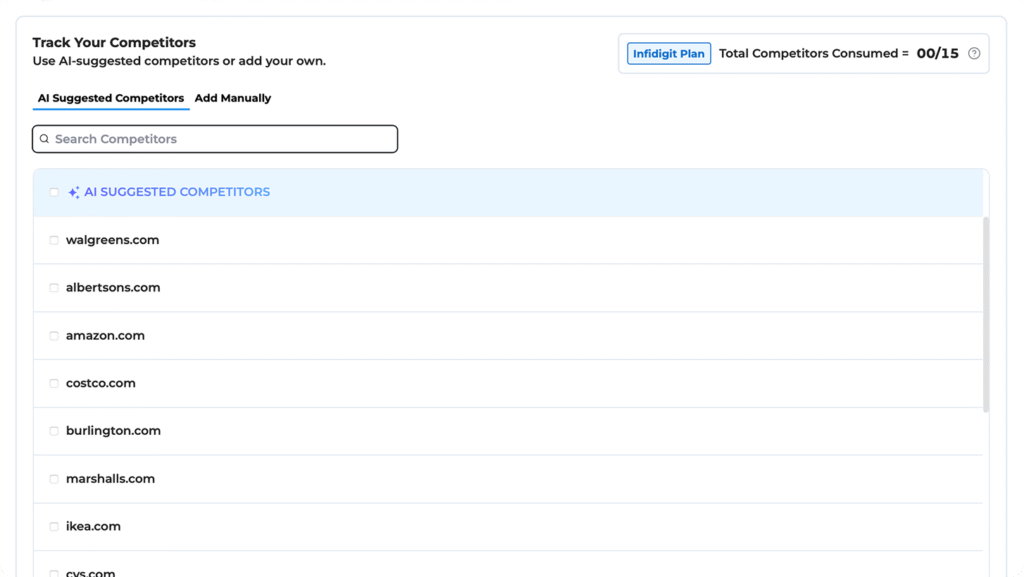Click the help icon beside competitor count
Screen dimensions: 1024x577
[x=974, y=54]
